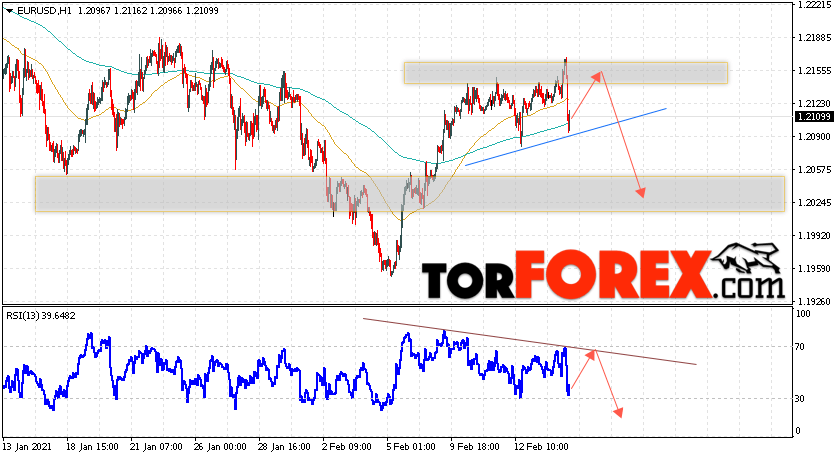Screen dimensions: 838x458
Task: Open the chart menu triangle beside EURUSD,H1
Action: 9,11
